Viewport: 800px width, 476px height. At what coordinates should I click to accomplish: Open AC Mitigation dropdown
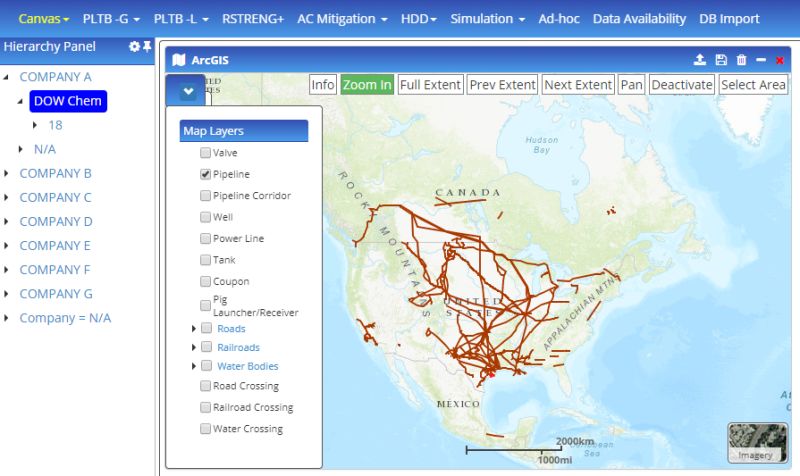coord(342,19)
